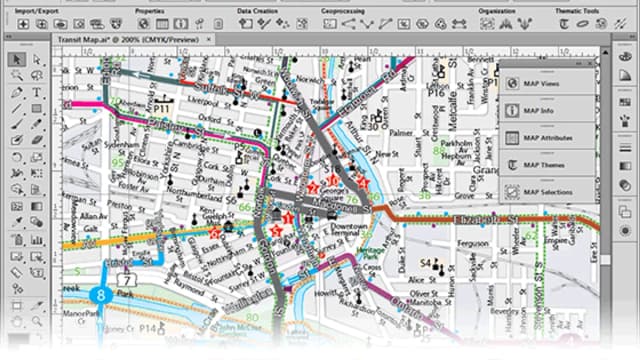Close the floating MAP panel group
Screen dimensions: 640x360
pyautogui.click(x=589, y=63)
